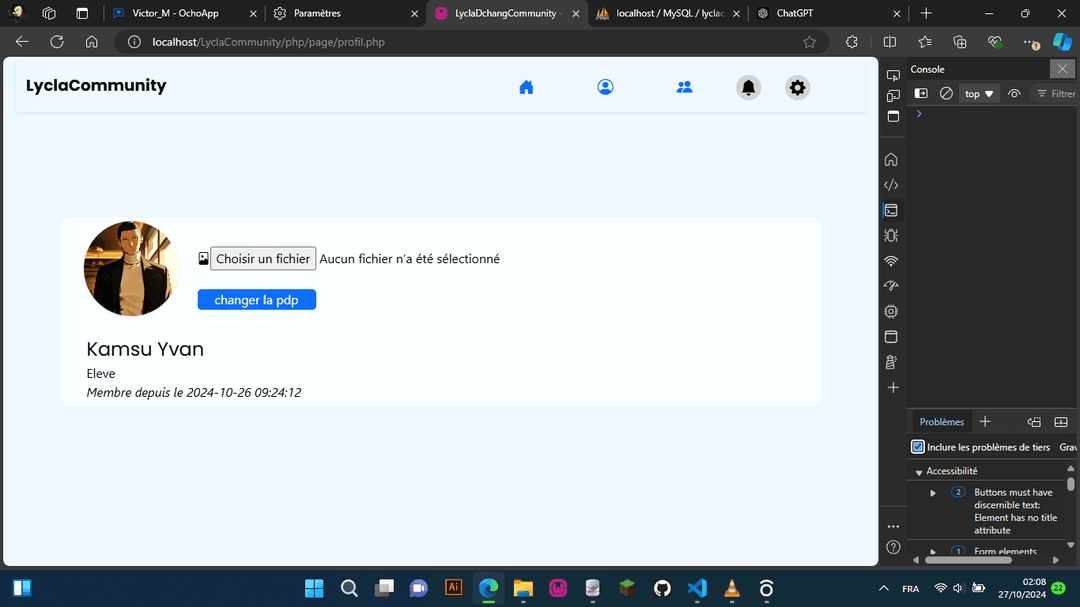Add the page to favorites with star icon
This screenshot has height=607, width=1080.
[809, 42]
